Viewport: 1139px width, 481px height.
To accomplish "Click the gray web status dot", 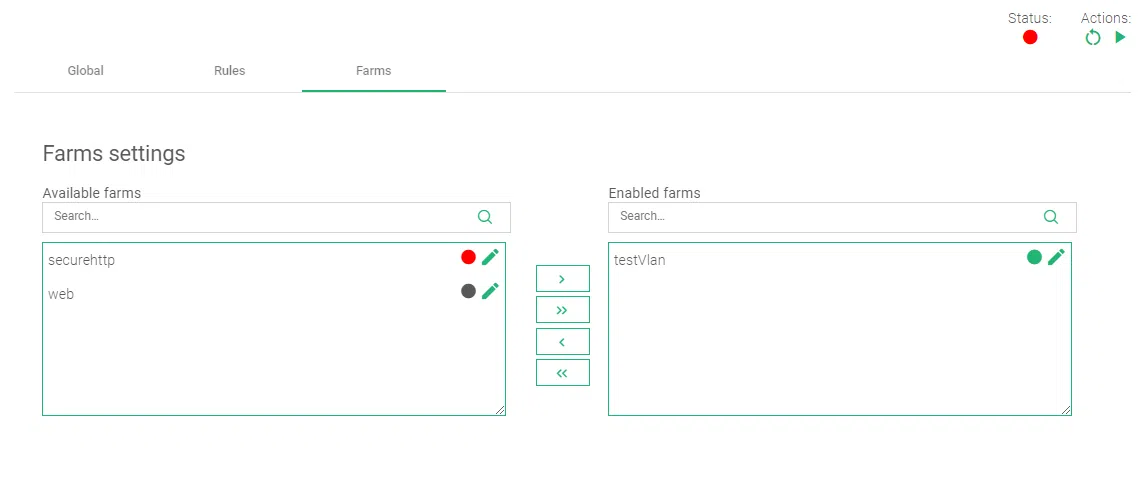I will tap(468, 291).
